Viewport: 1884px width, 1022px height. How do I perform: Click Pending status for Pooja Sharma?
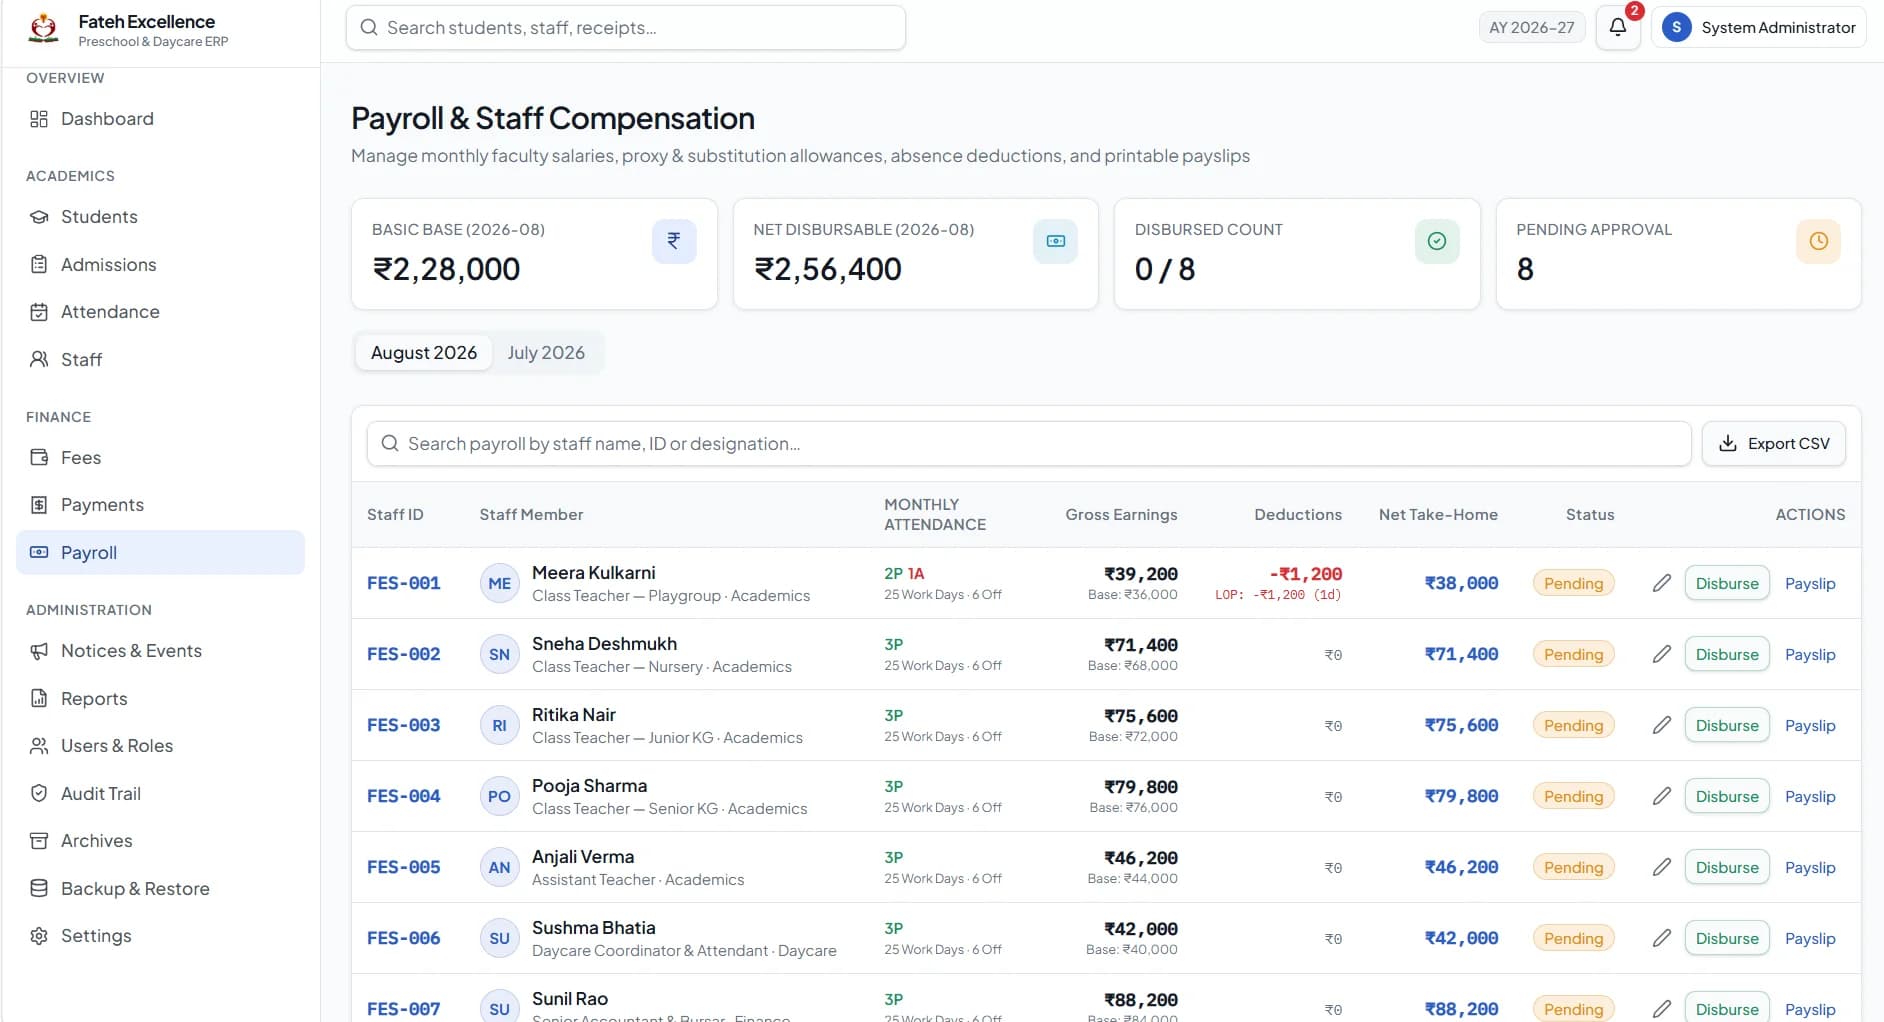[1573, 796]
